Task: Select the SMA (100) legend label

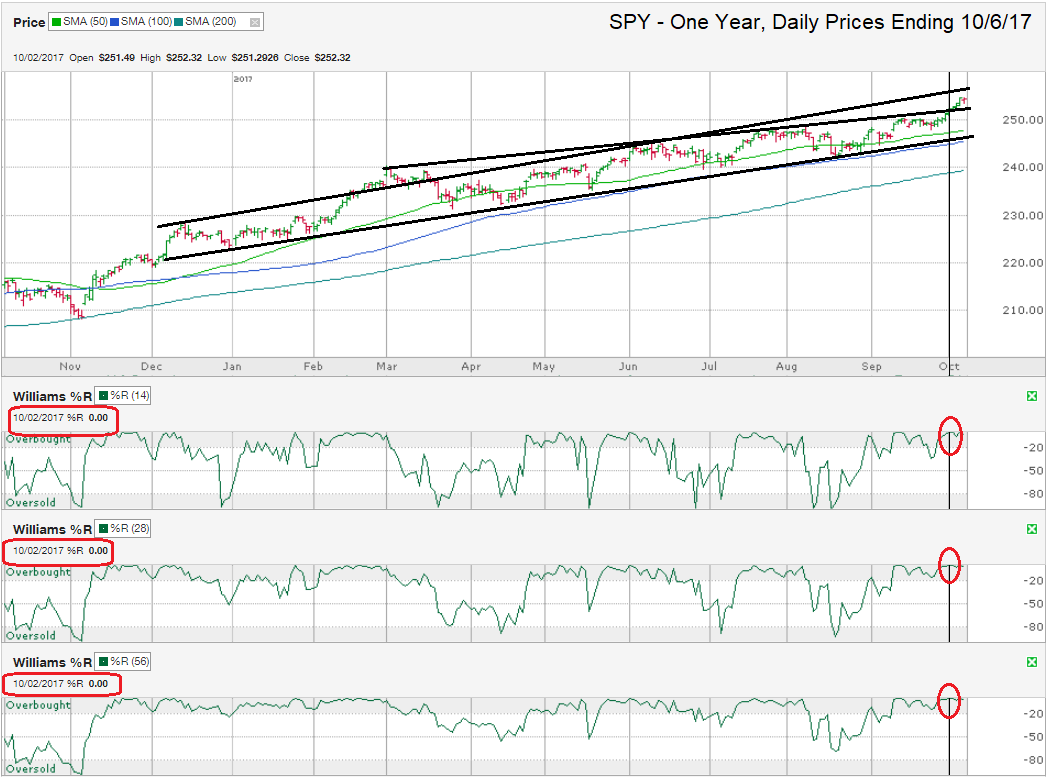Action: 147,22
